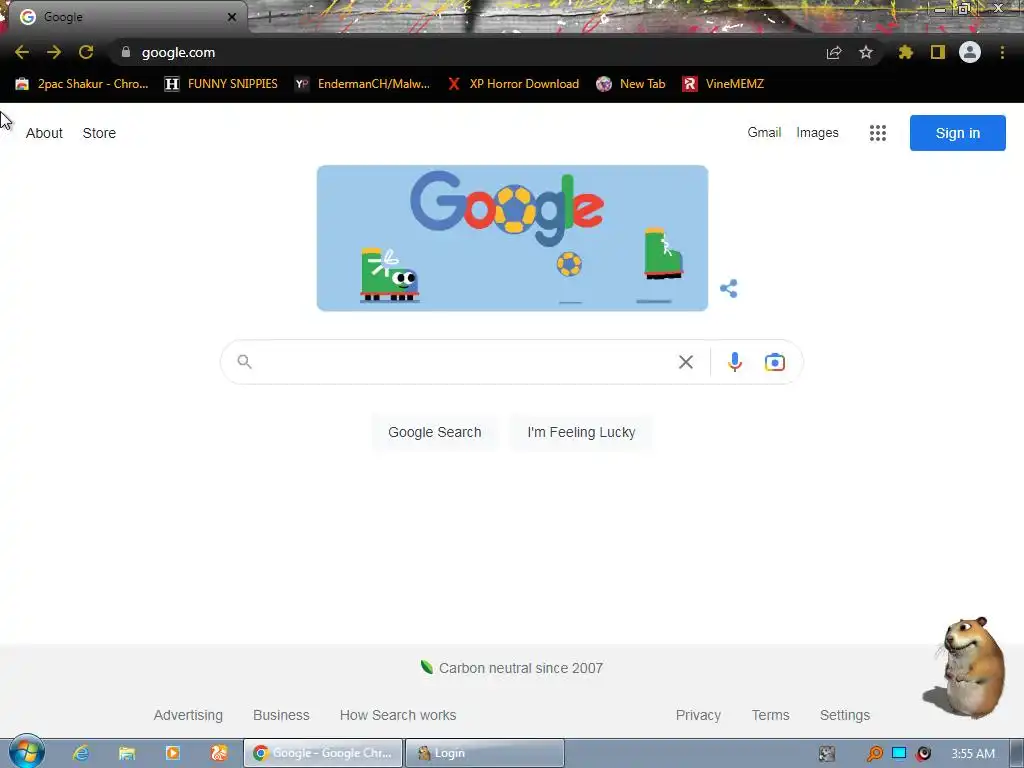Open the Business footer link

coord(281,715)
